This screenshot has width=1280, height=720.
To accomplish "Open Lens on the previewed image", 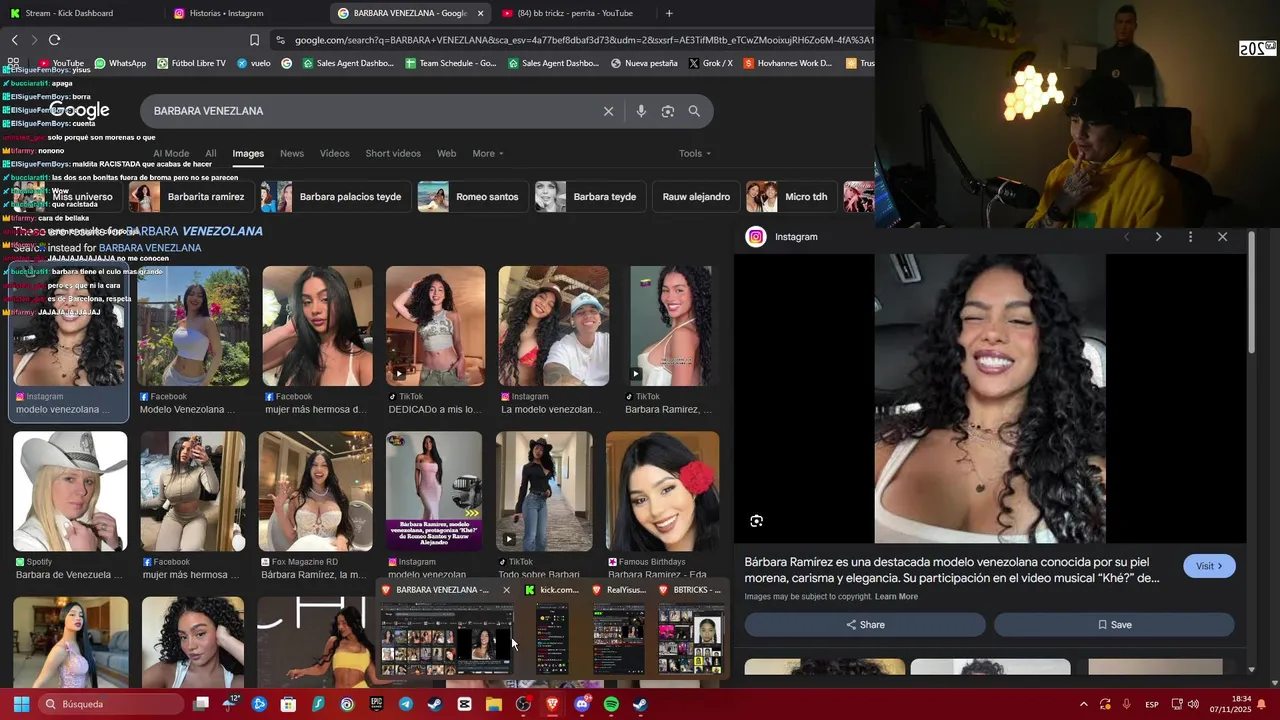I will (x=757, y=521).
